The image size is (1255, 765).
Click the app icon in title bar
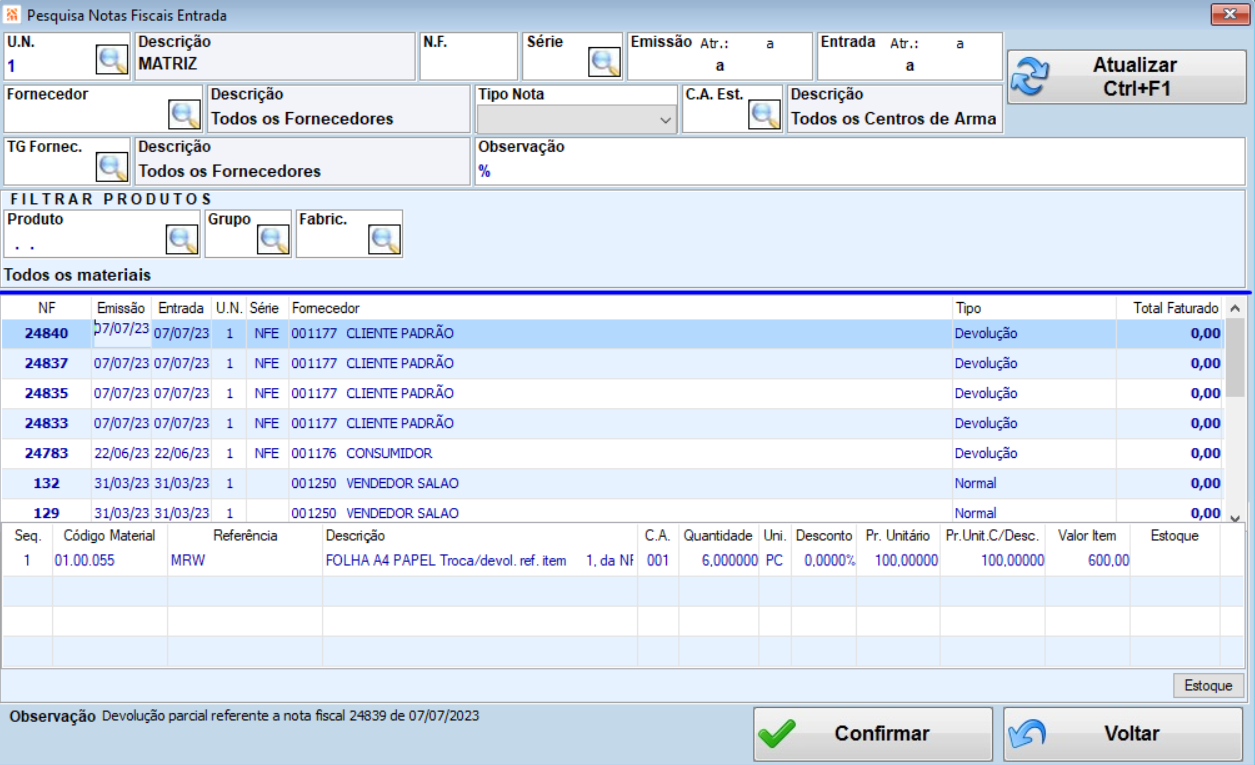12,15
